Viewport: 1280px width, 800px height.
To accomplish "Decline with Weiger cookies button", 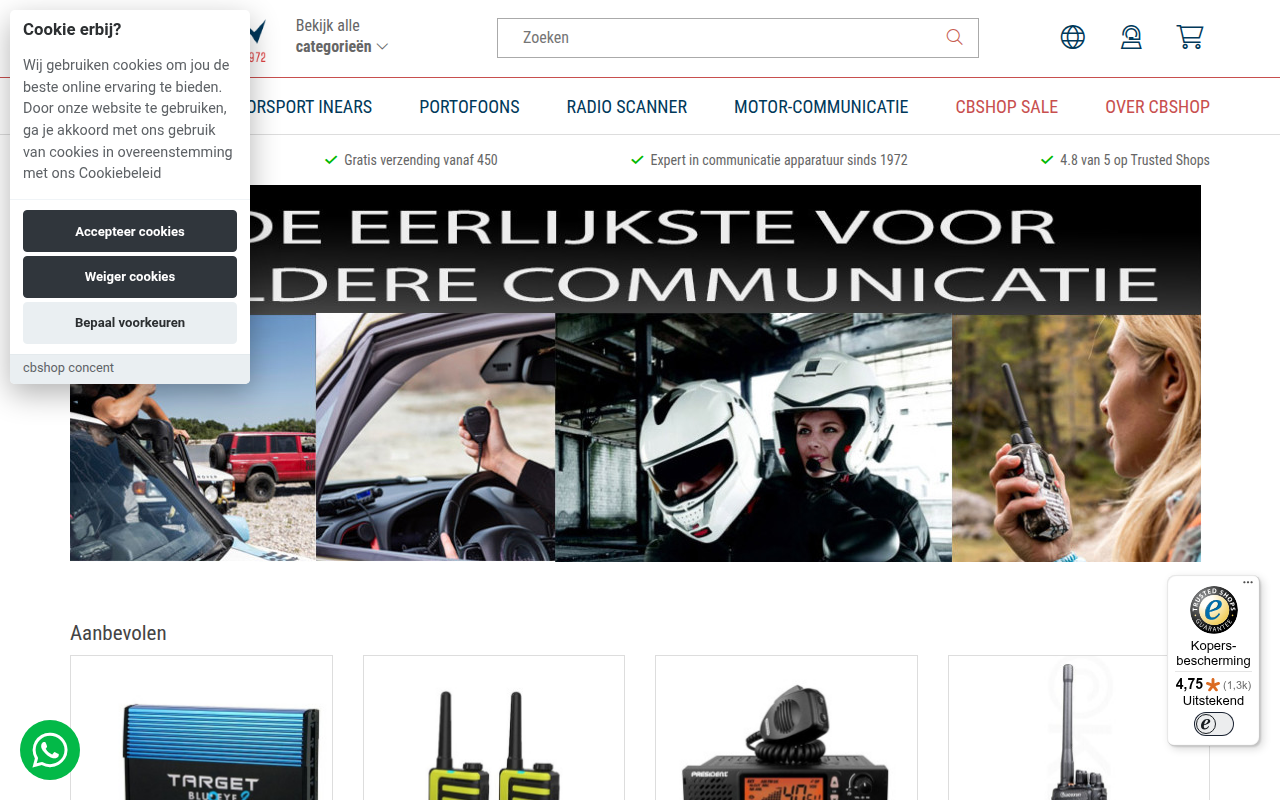I will [130, 277].
